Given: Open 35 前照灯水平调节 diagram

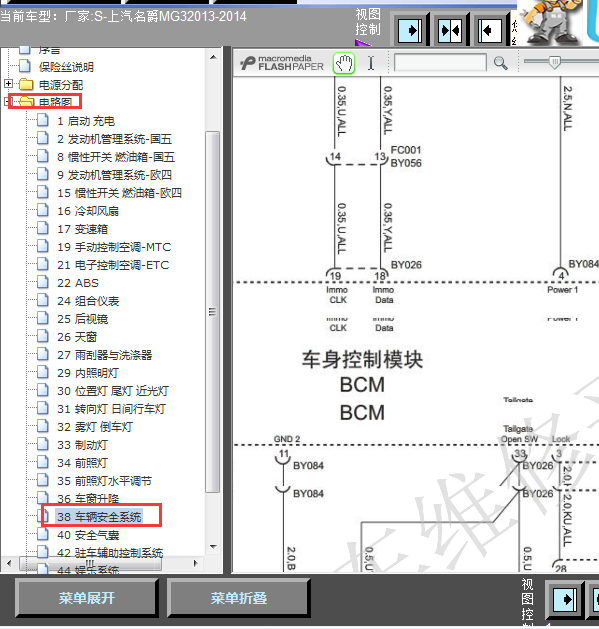Looking at the screenshot, I should click(104, 481).
